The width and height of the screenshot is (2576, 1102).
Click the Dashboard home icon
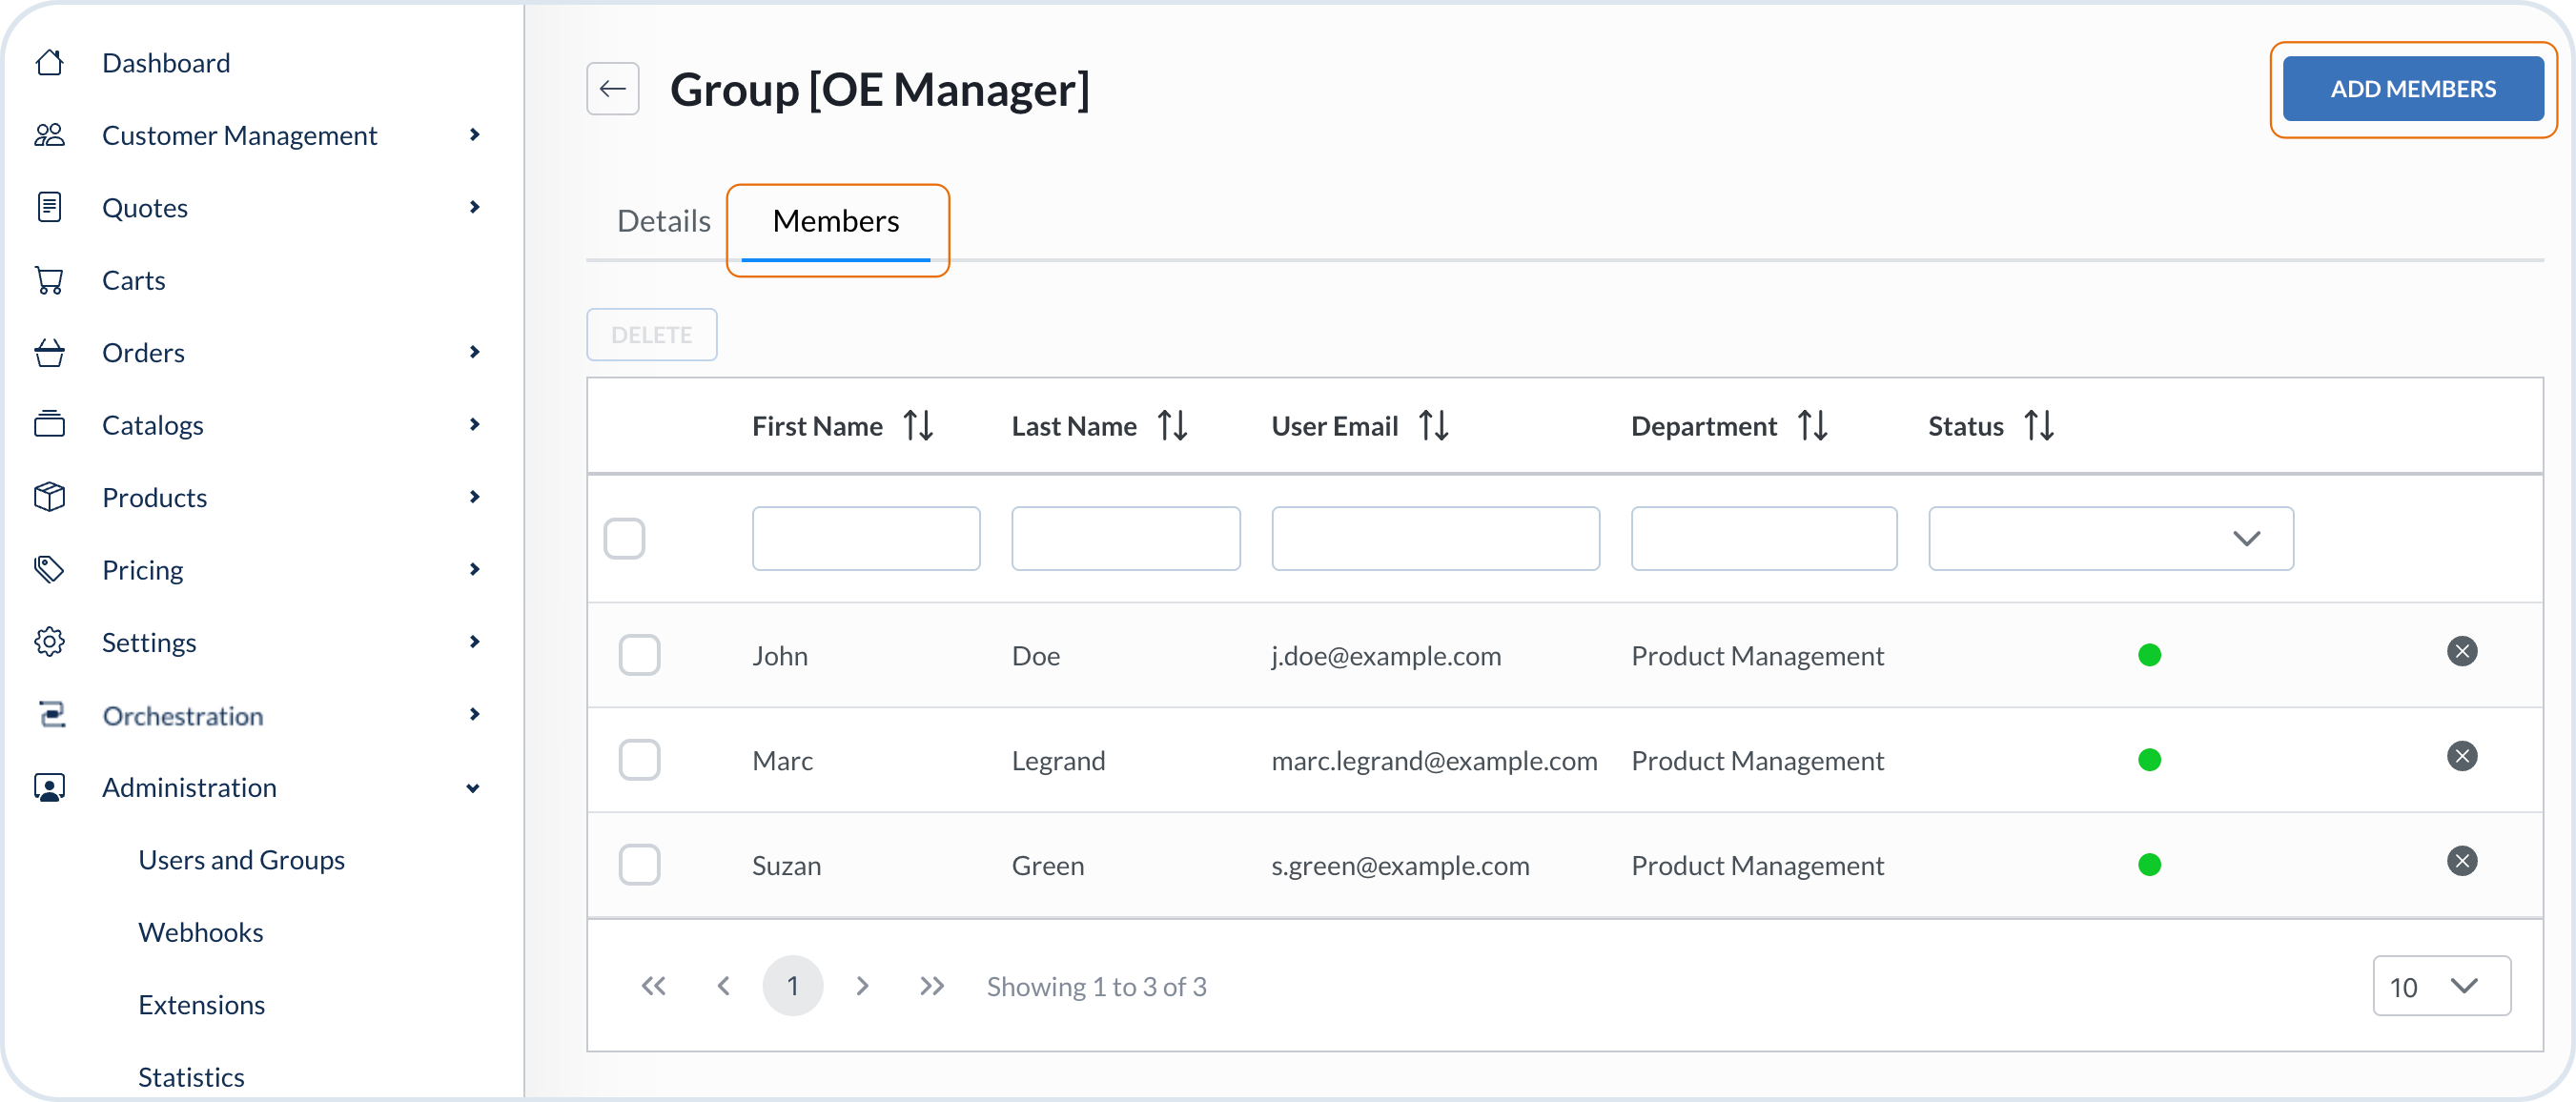click(49, 63)
